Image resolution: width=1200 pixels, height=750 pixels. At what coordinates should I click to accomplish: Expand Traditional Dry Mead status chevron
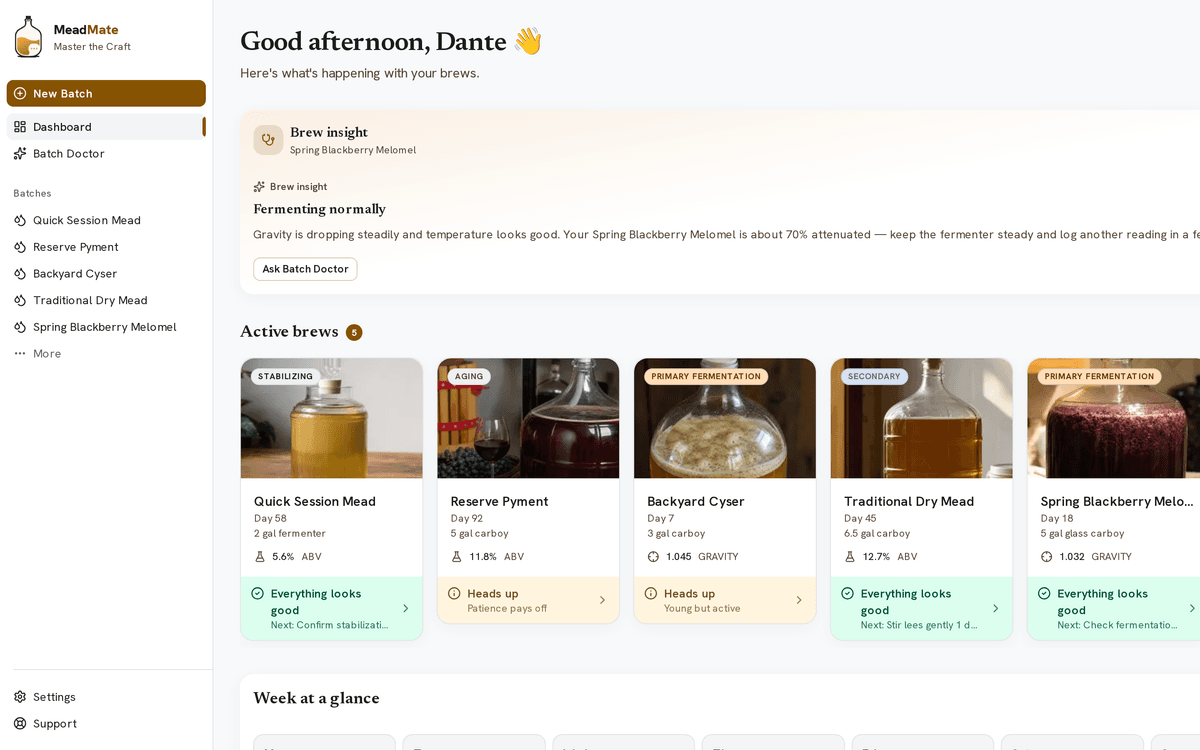[995, 608]
